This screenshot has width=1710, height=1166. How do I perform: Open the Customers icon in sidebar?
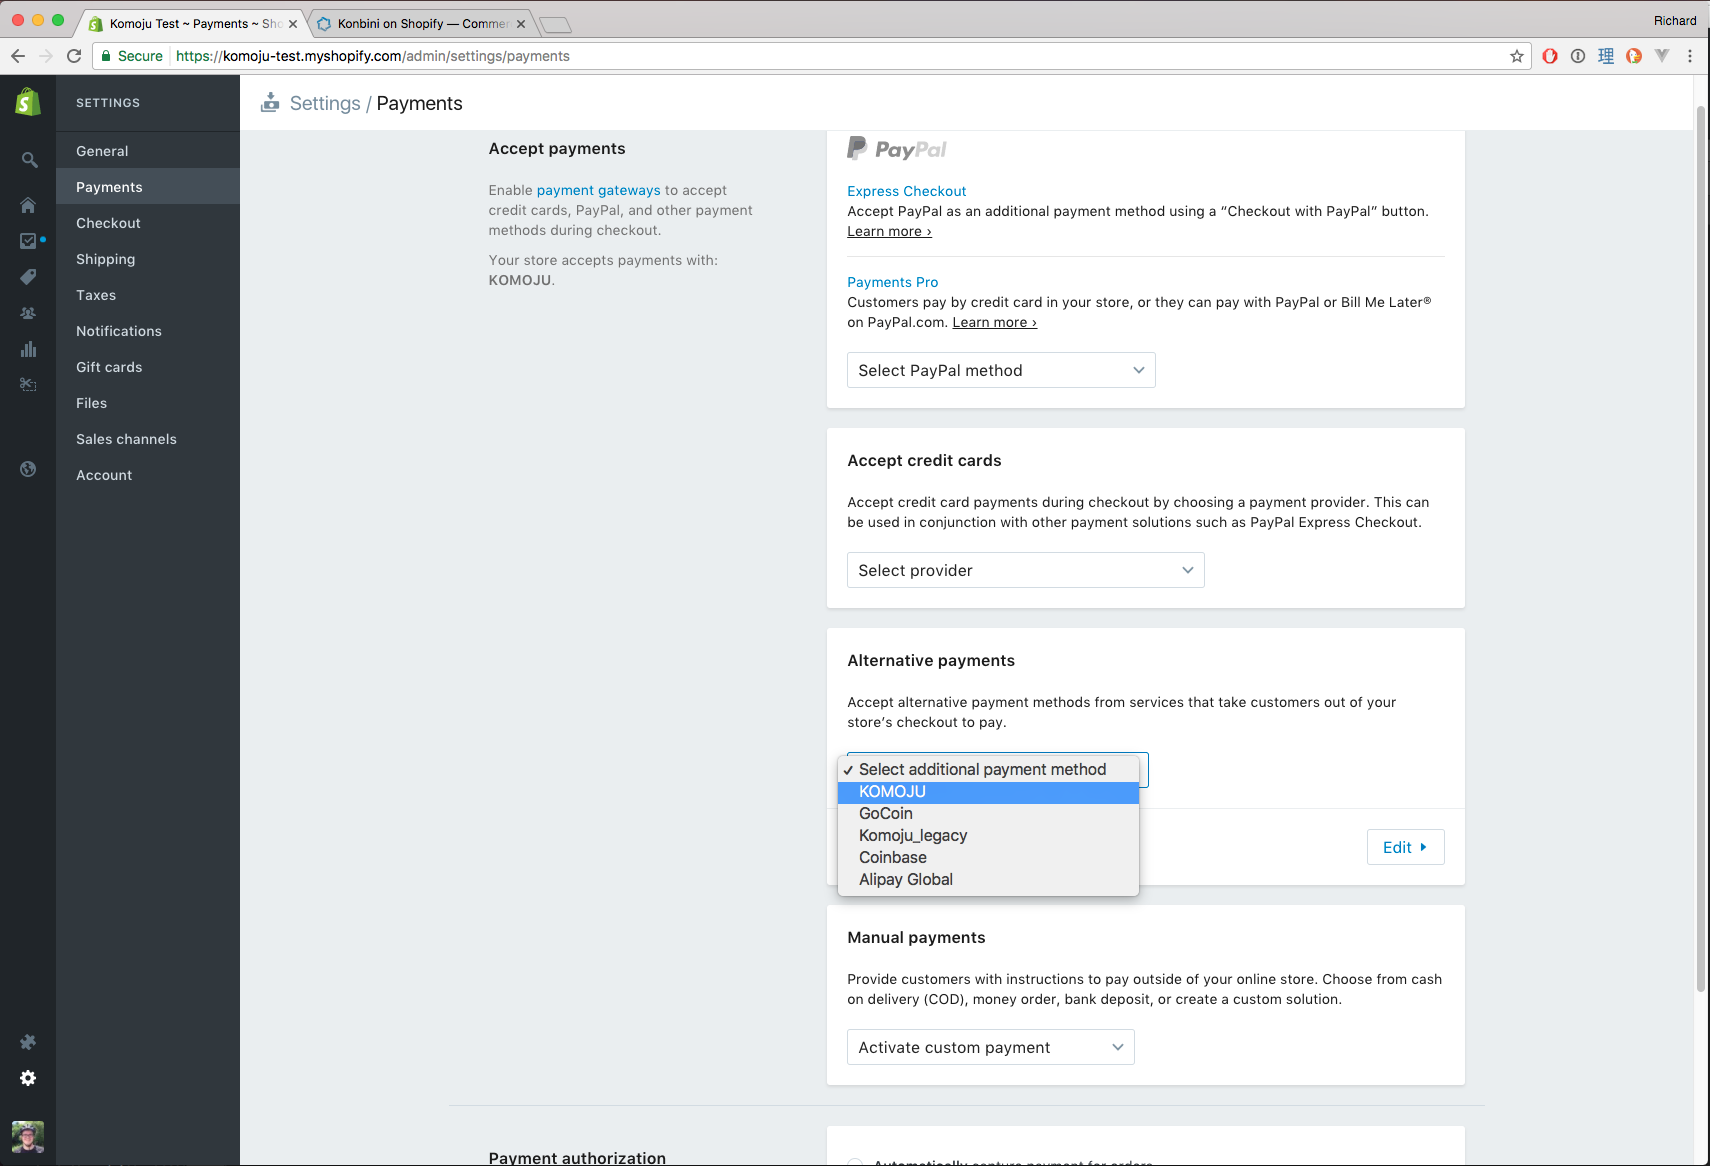[28, 313]
